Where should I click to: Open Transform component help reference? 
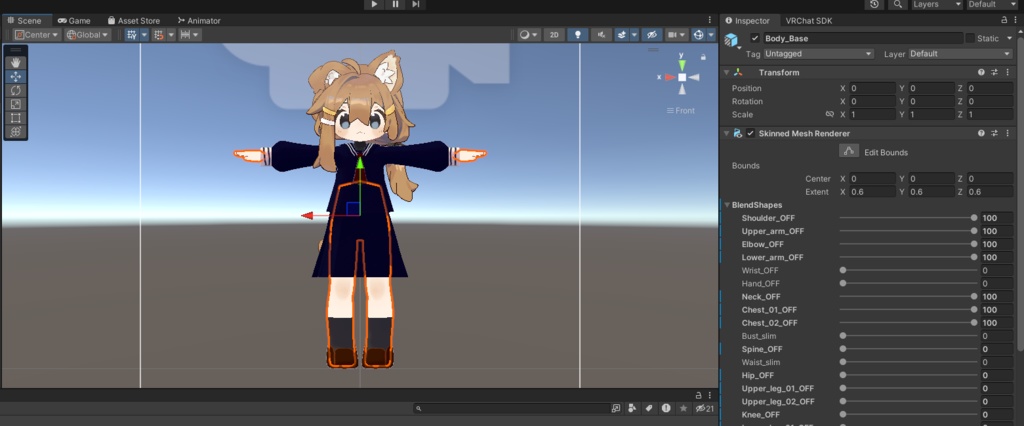point(981,73)
